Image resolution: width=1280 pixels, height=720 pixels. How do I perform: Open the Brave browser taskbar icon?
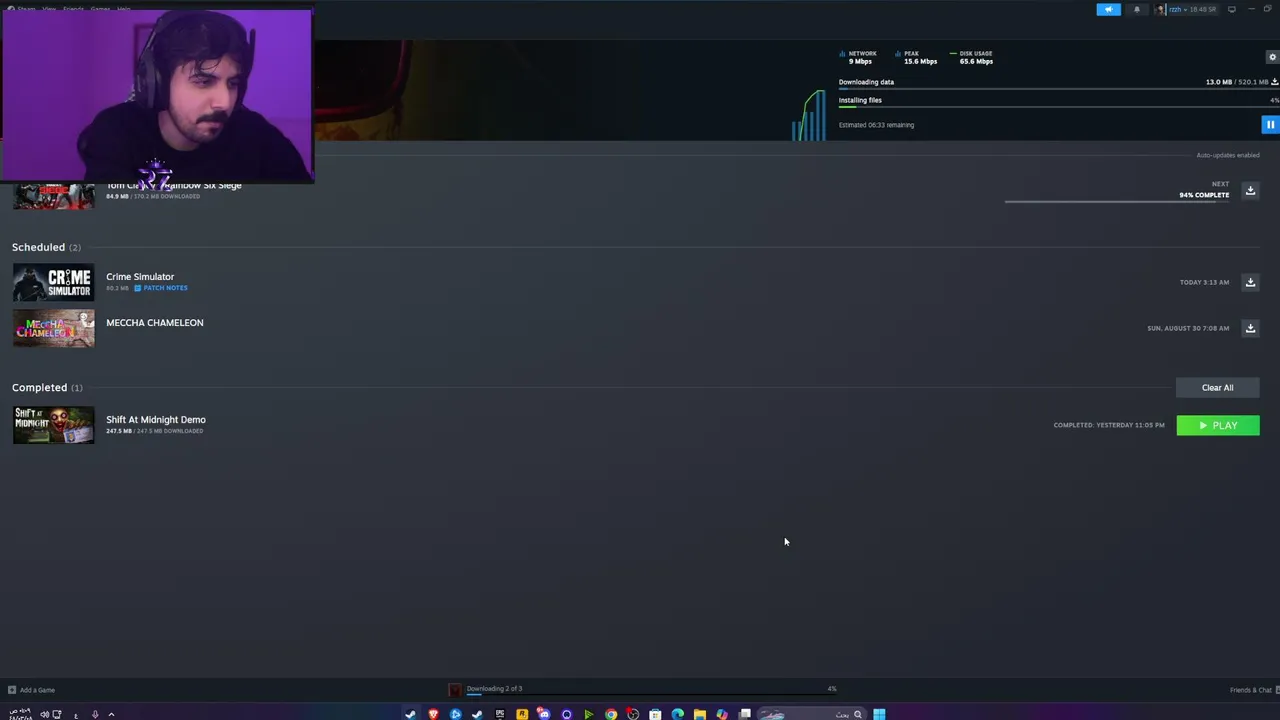pos(433,714)
